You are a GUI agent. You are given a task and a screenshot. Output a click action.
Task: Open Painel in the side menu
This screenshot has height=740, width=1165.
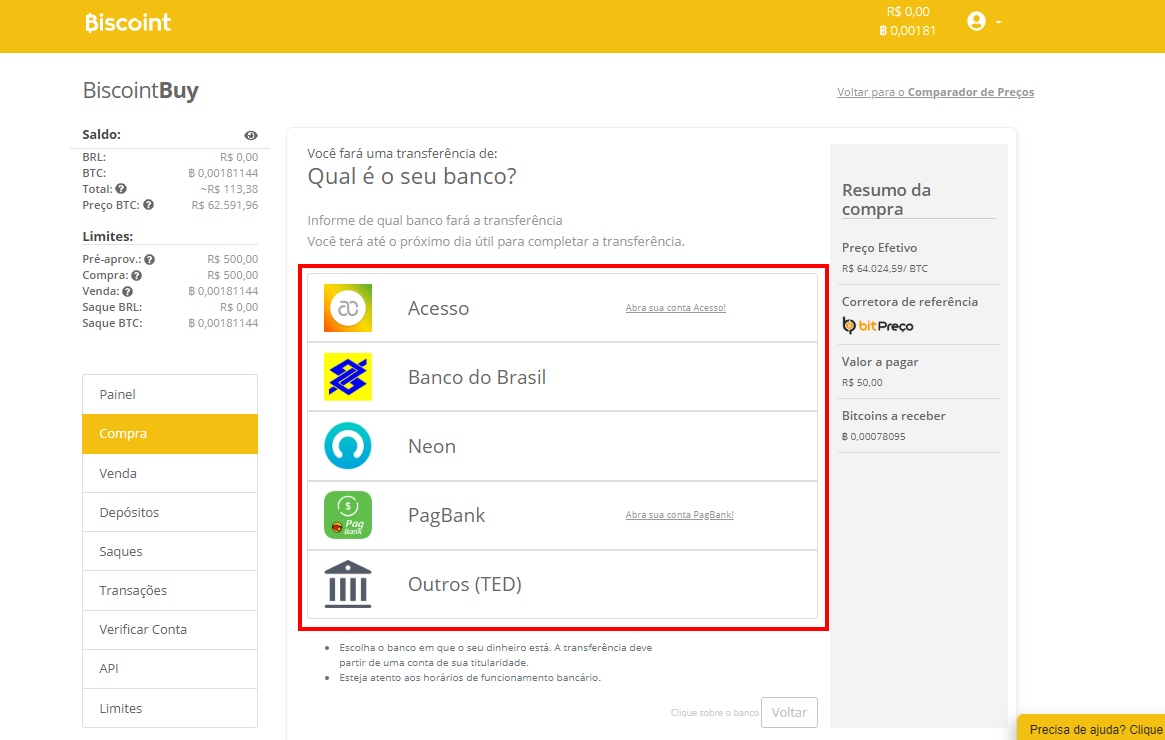click(170, 395)
